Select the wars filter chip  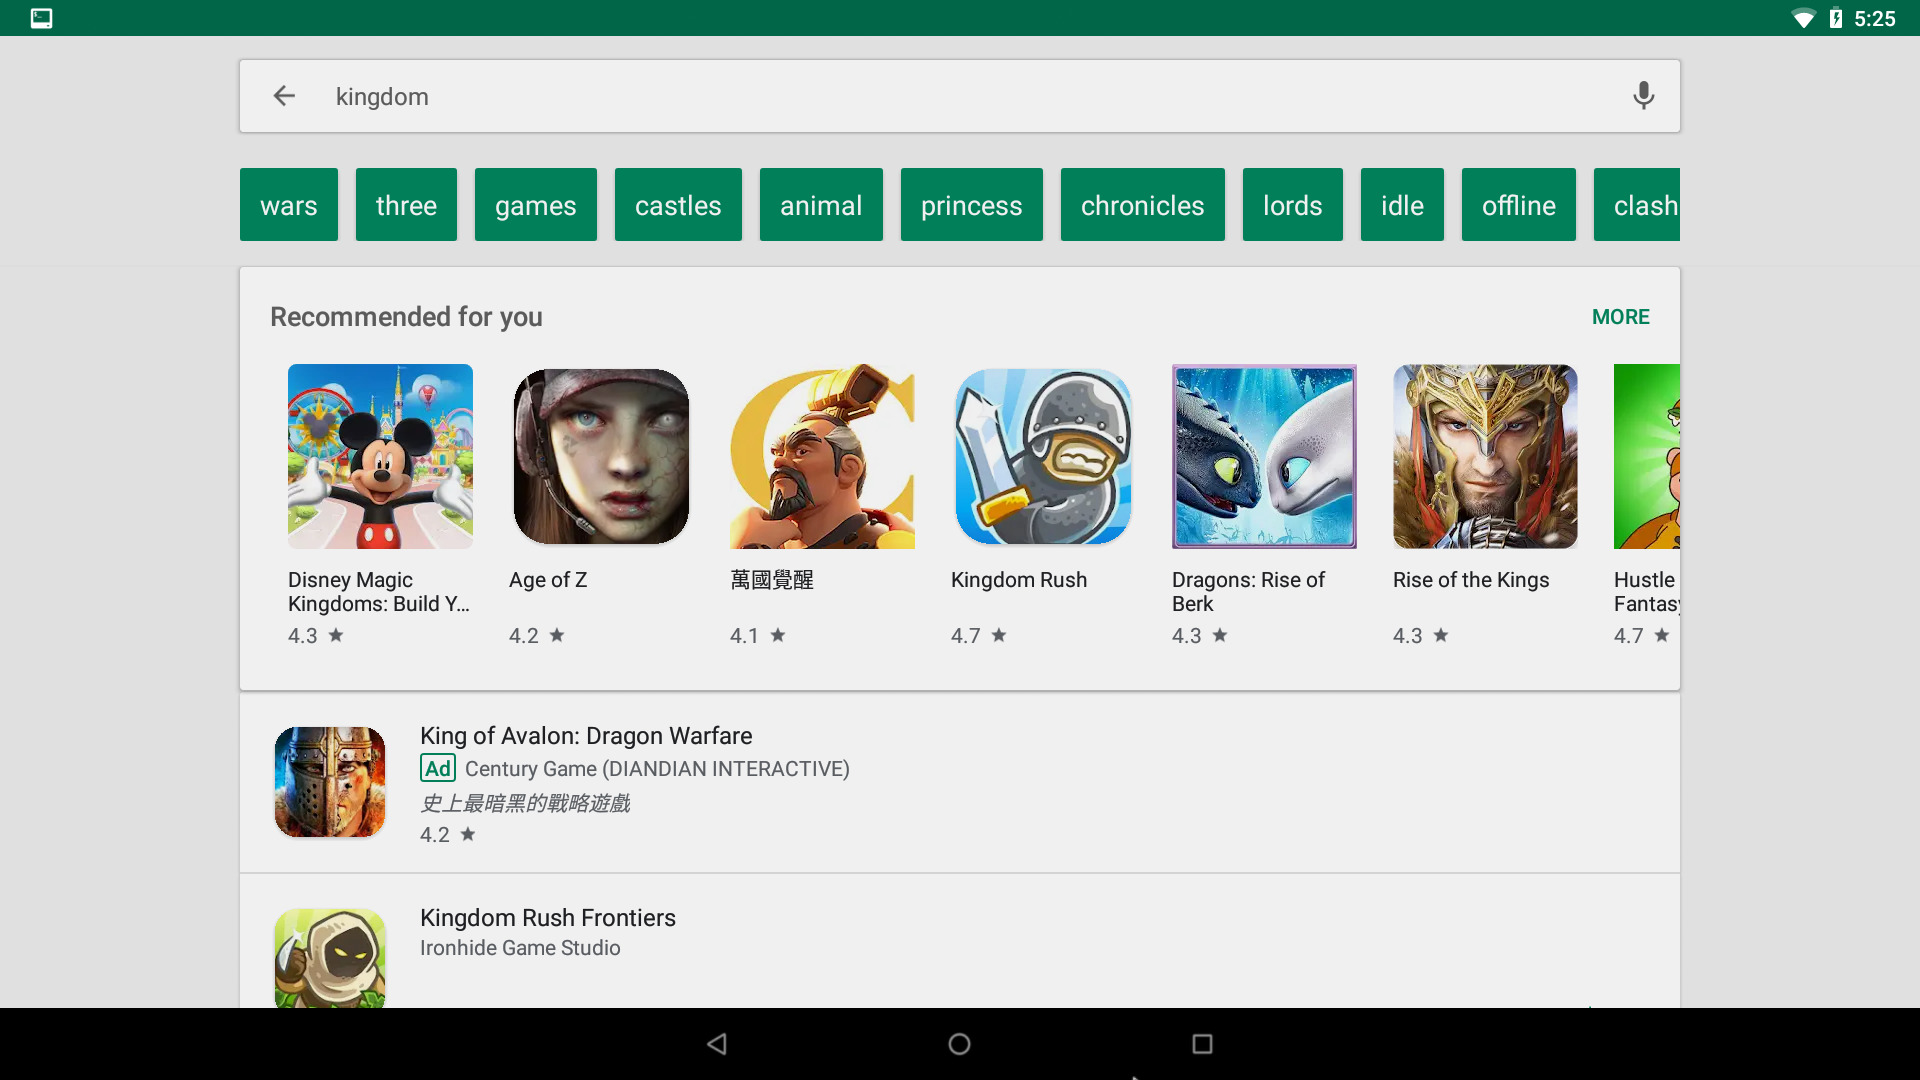(288, 204)
